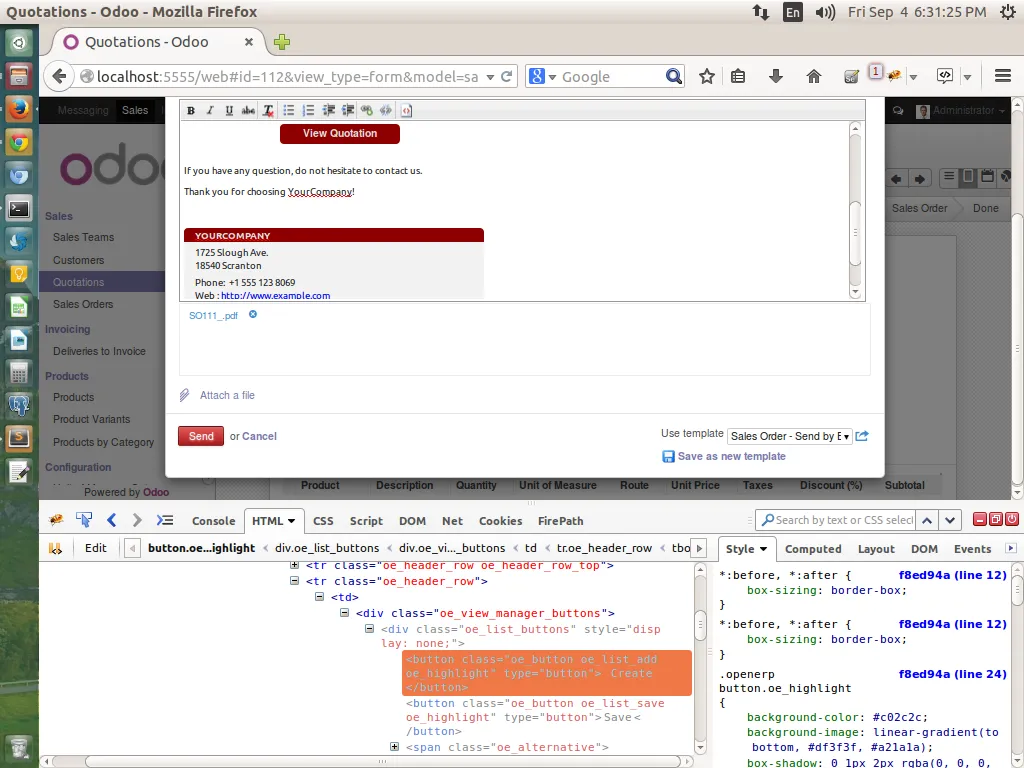Switch to the Cookies panel
The height and width of the screenshot is (768, 1024).
[x=500, y=520]
